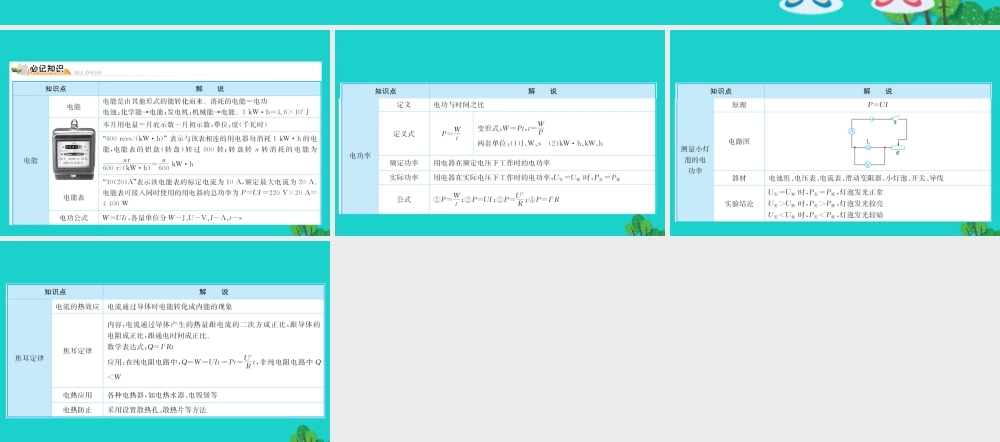Click 各种电热器,如电热水器、电饭煲等 text
The height and width of the screenshot is (442, 1000).
pyautogui.click(x=162, y=395)
